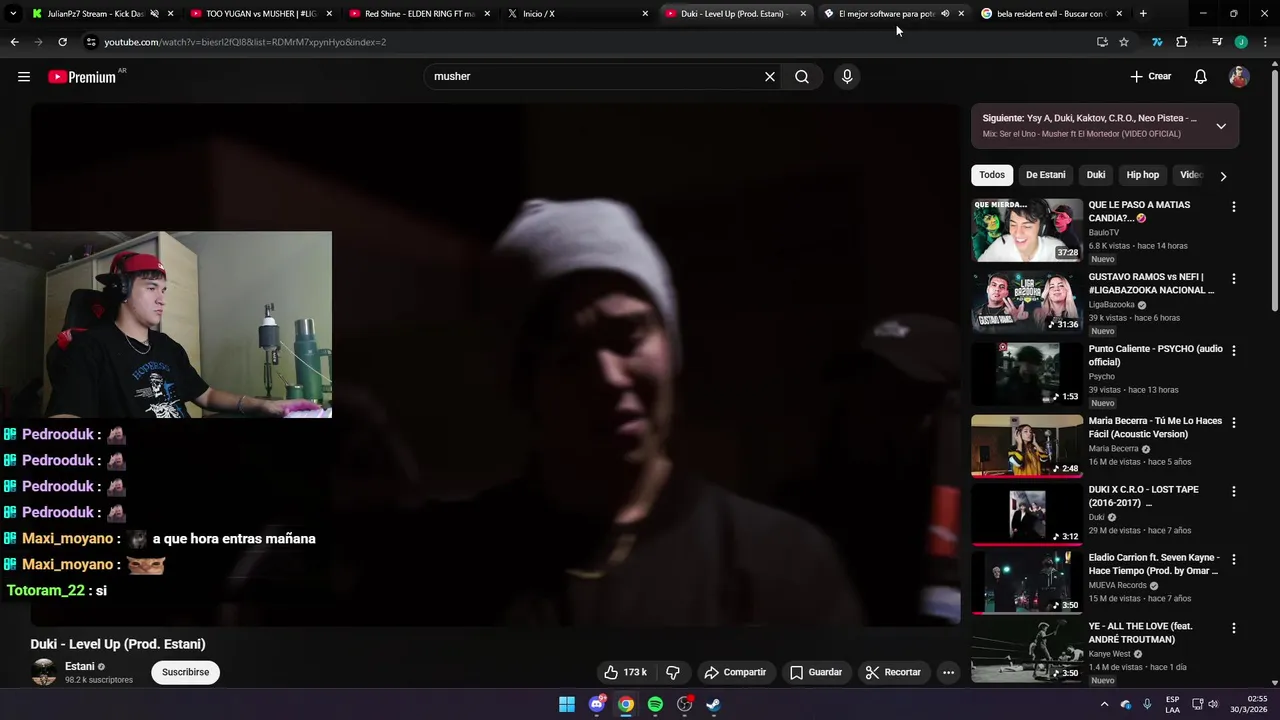Open the YouTube hamburger guide menu
This screenshot has height=720, width=1280.
pyautogui.click(x=24, y=77)
